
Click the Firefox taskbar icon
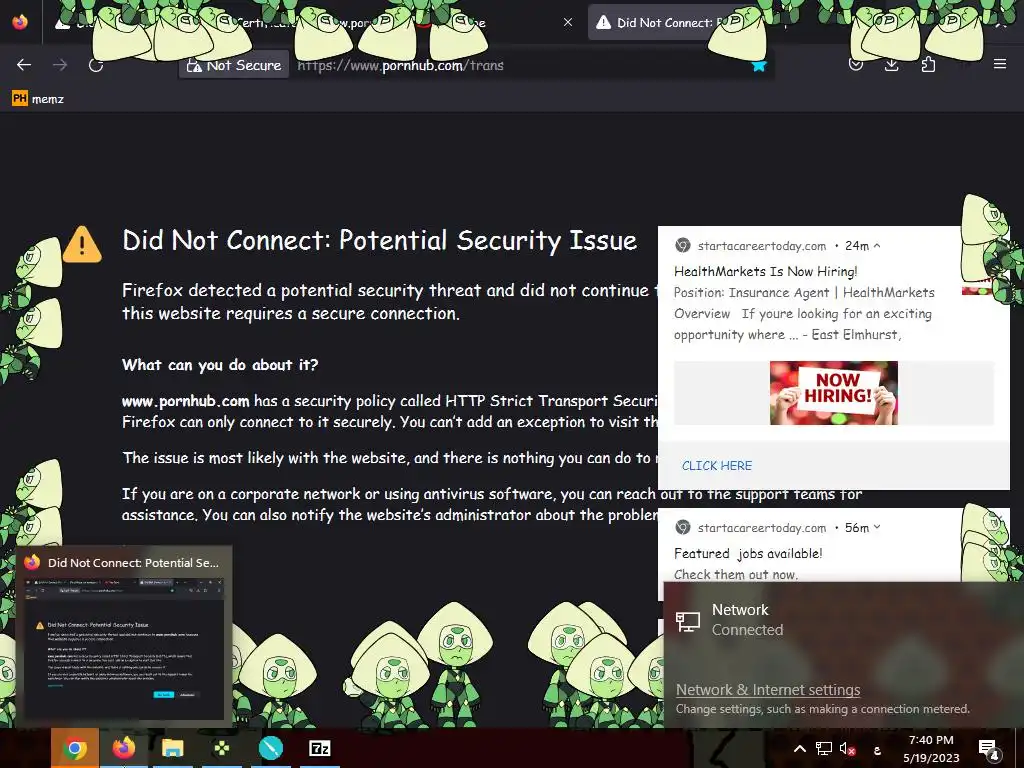[x=123, y=748]
